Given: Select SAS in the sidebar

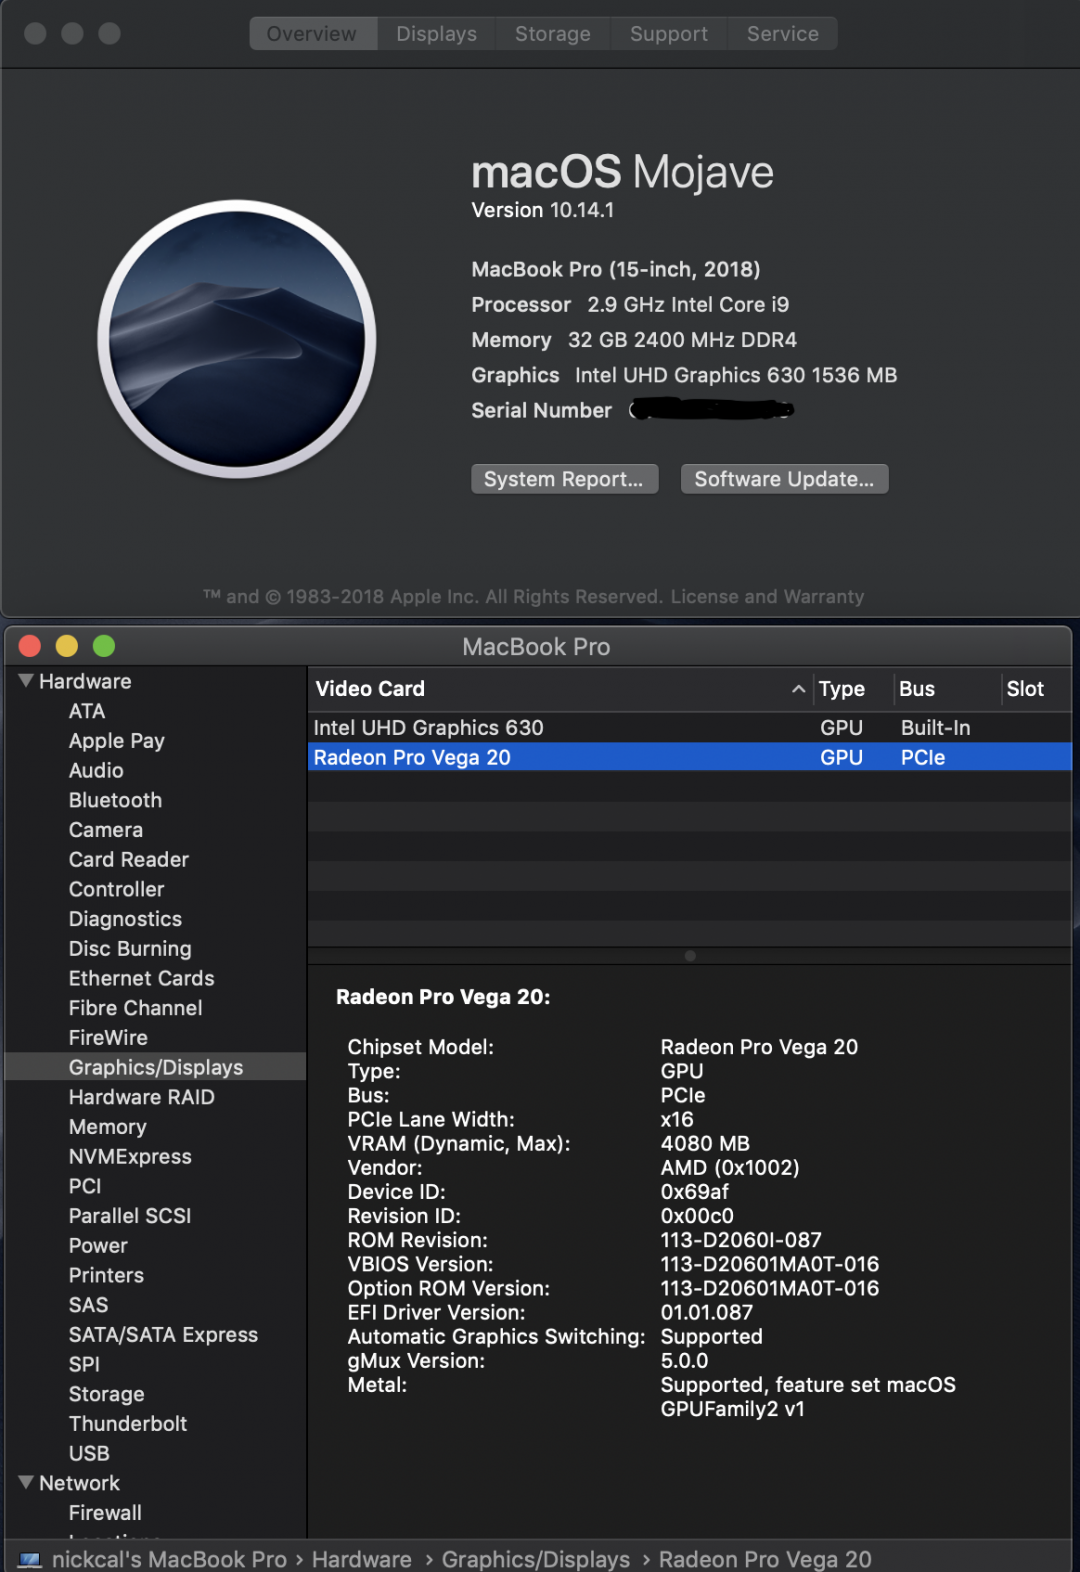Looking at the screenshot, I should click(88, 1305).
